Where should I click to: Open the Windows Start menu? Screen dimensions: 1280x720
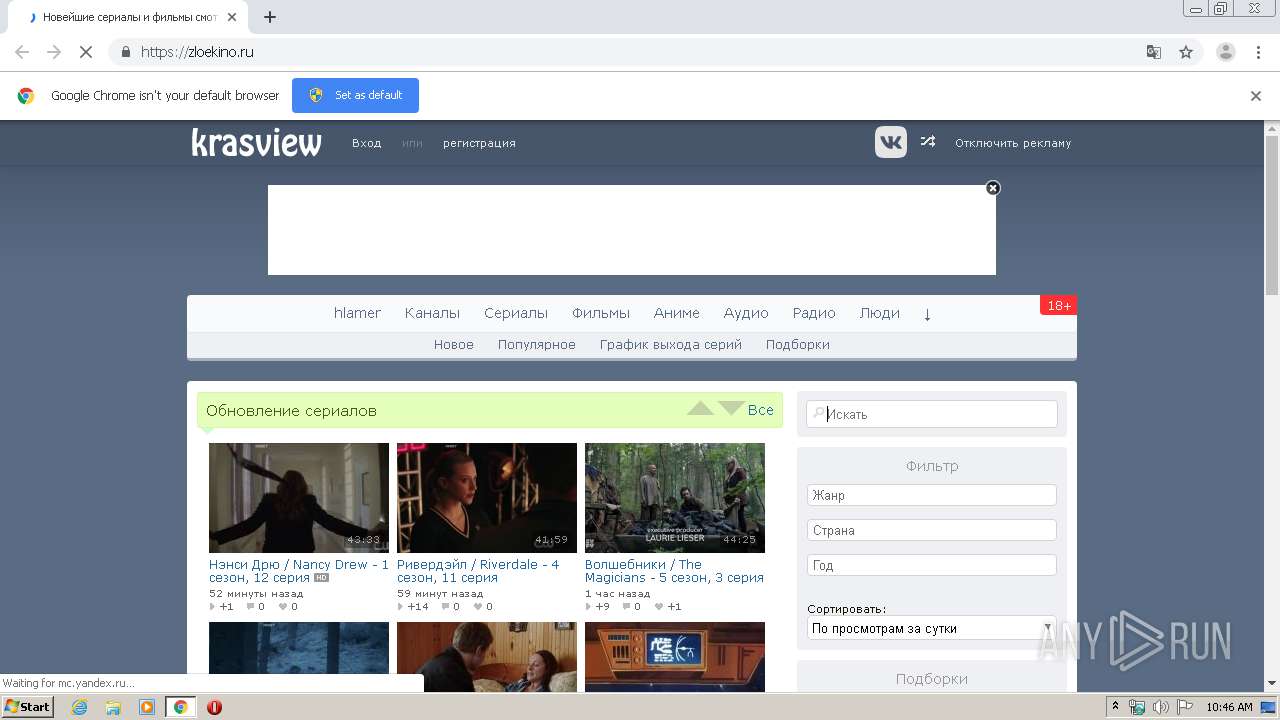27,707
